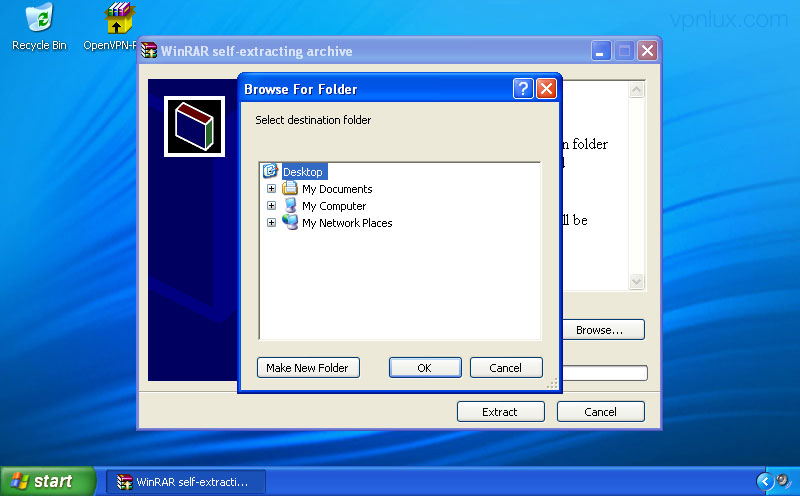The width and height of the screenshot is (800, 496).
Task: Expand the My Computer tree node
Action: click(x=271, y=206)
